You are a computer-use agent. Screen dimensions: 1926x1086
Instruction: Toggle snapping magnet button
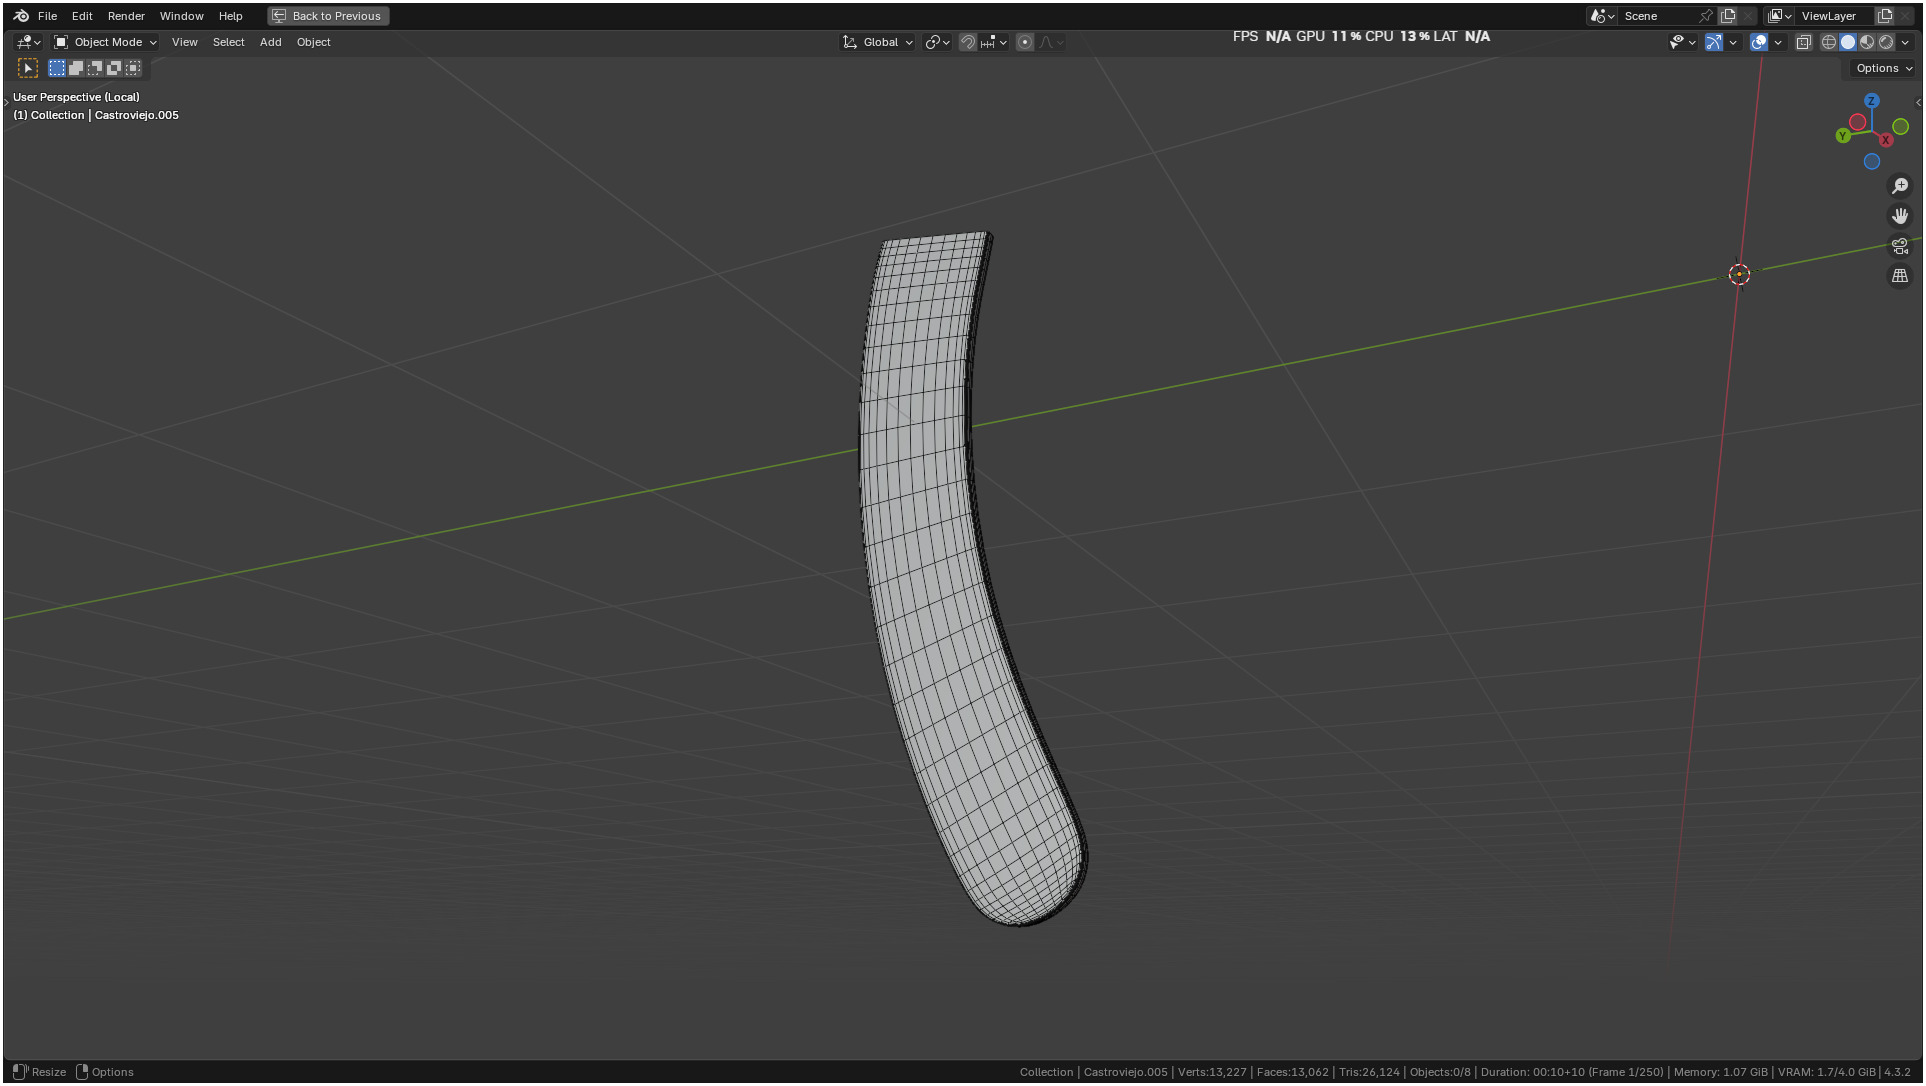[x=967, y=42]
